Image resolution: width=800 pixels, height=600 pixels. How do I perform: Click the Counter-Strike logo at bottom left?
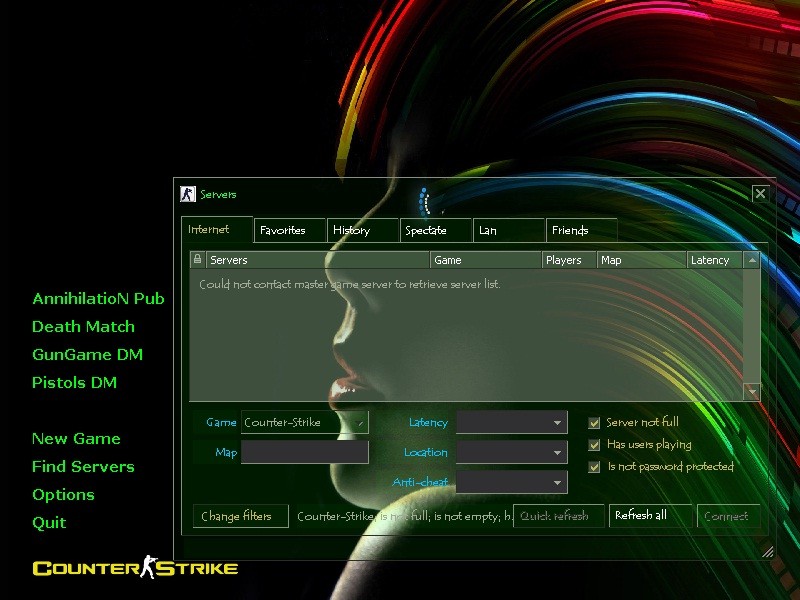[135, 567]
